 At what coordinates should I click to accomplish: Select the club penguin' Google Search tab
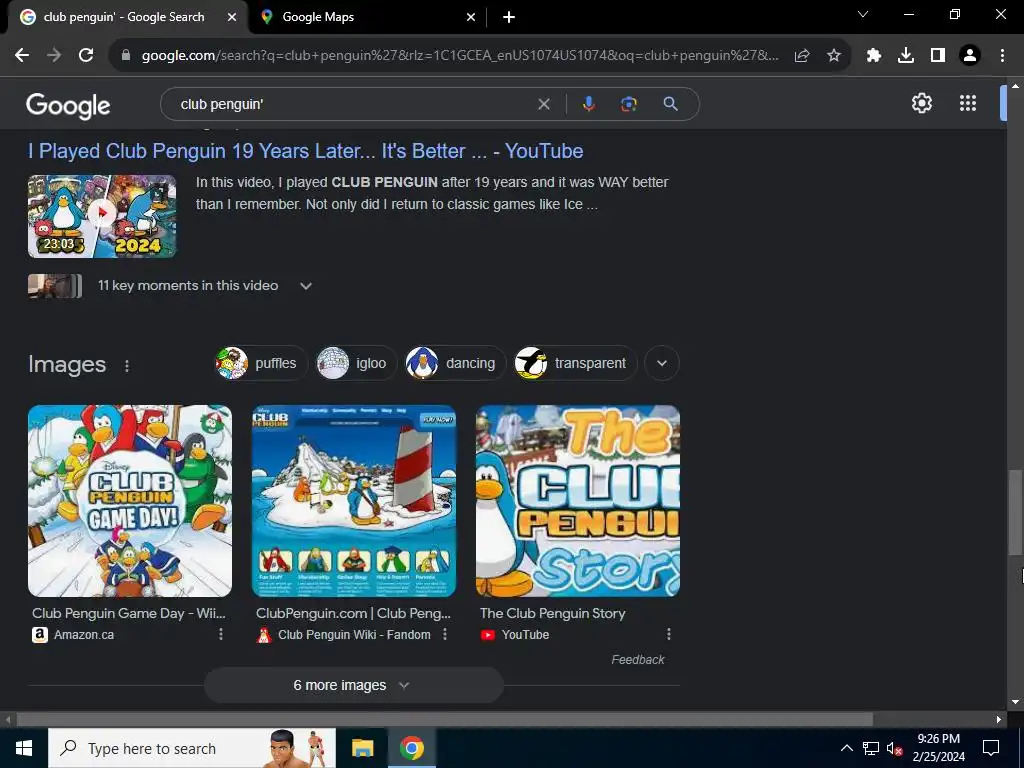pos(124,17)
